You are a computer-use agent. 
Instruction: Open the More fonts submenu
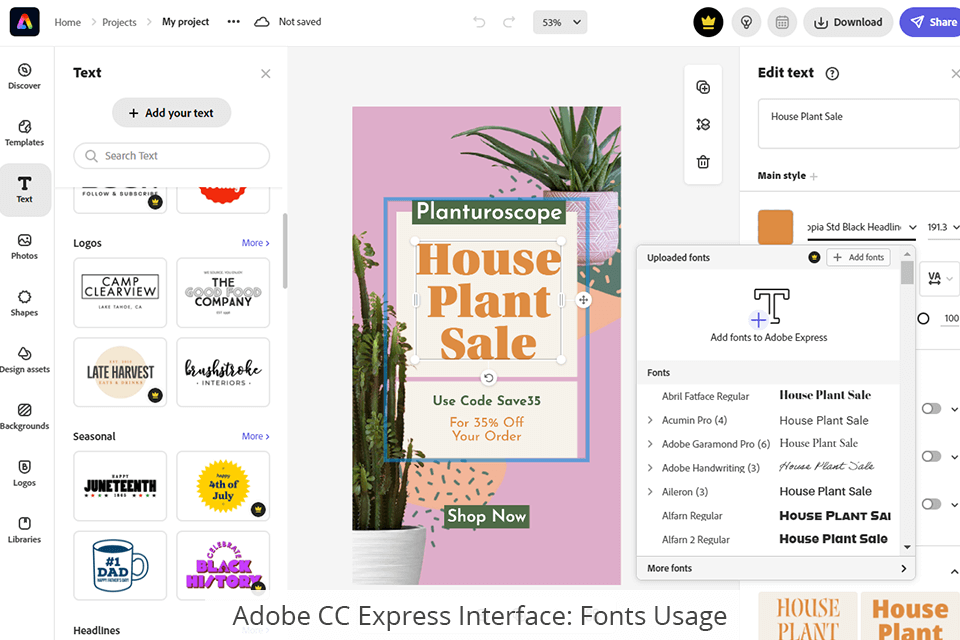click(x=776, y=568)
